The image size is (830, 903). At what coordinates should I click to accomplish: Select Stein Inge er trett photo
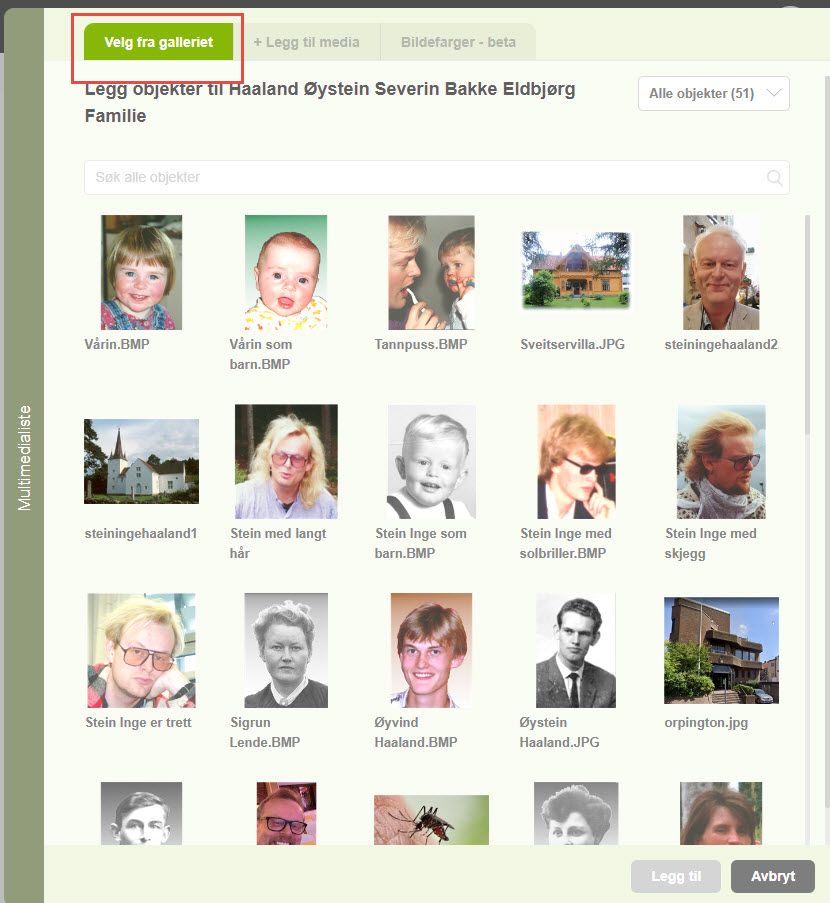pyautogui.click(x=141, y=650)
